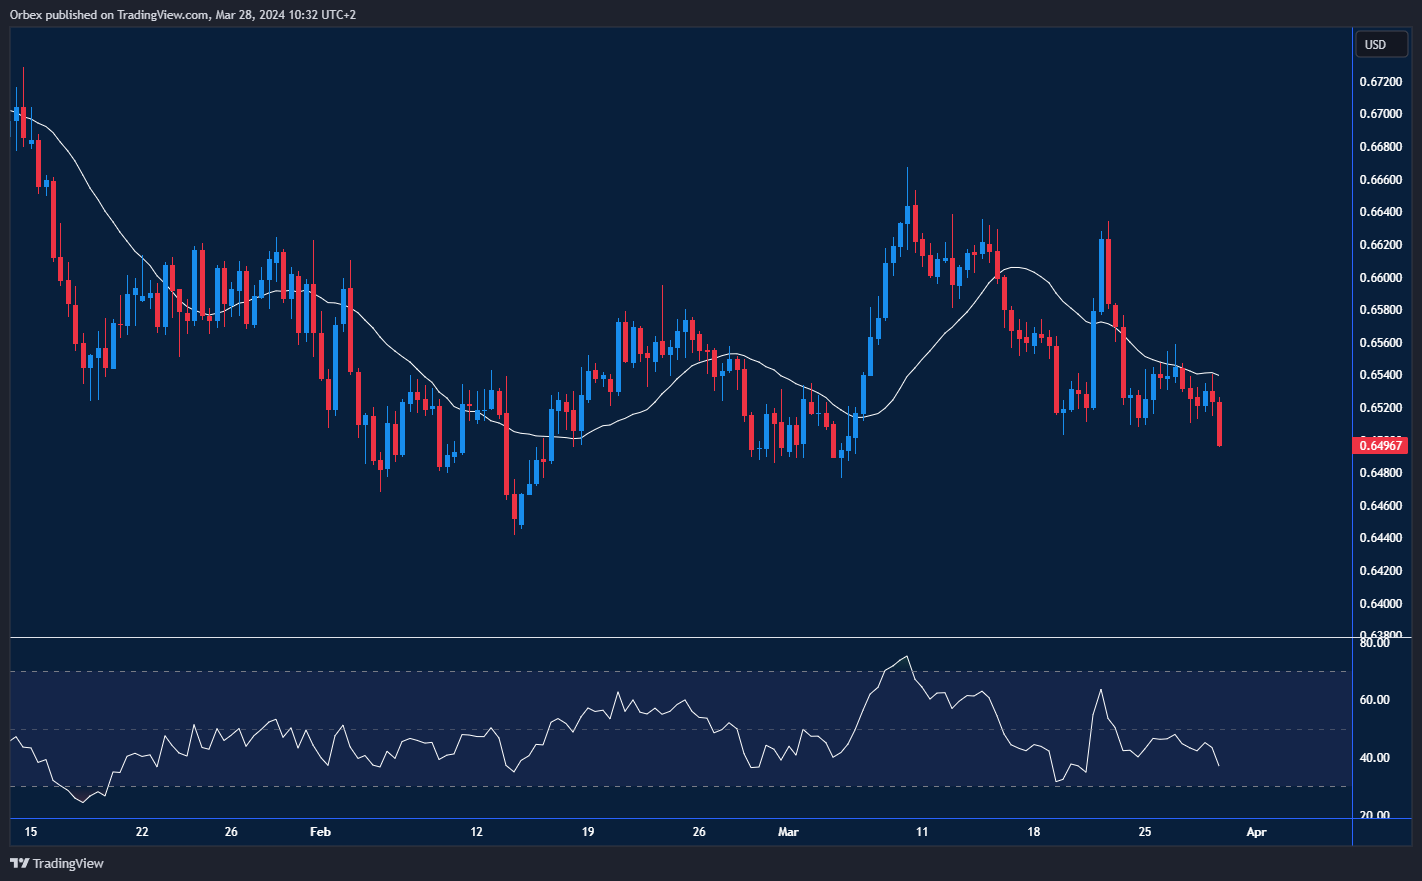Open the USD currency selector
This screenshot has height=881, width=1422.
click(1376, 45)
